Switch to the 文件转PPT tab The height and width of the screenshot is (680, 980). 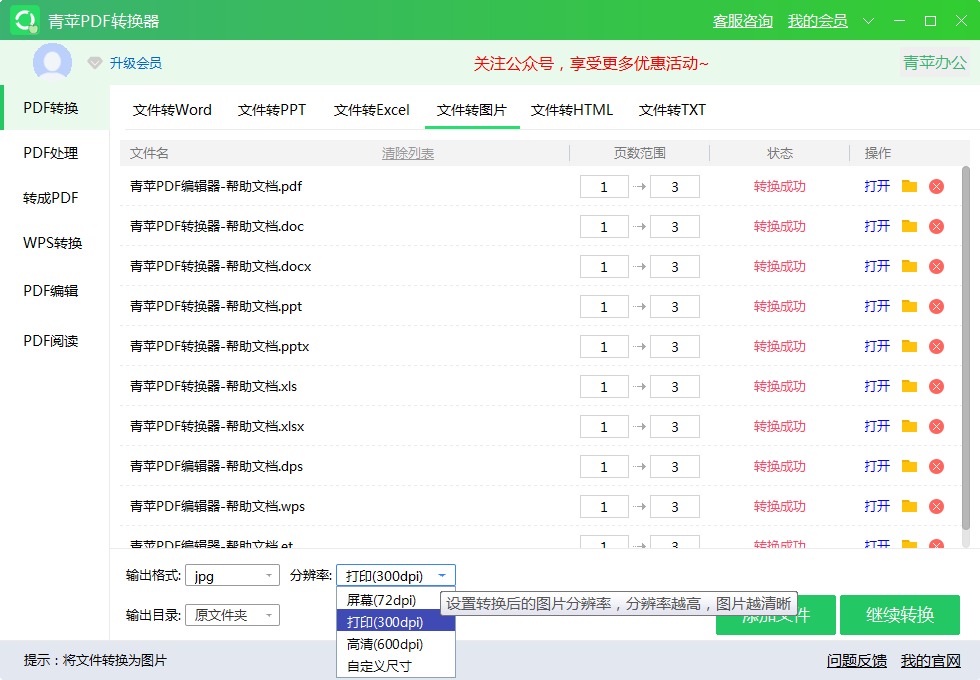tap(272, 110)
